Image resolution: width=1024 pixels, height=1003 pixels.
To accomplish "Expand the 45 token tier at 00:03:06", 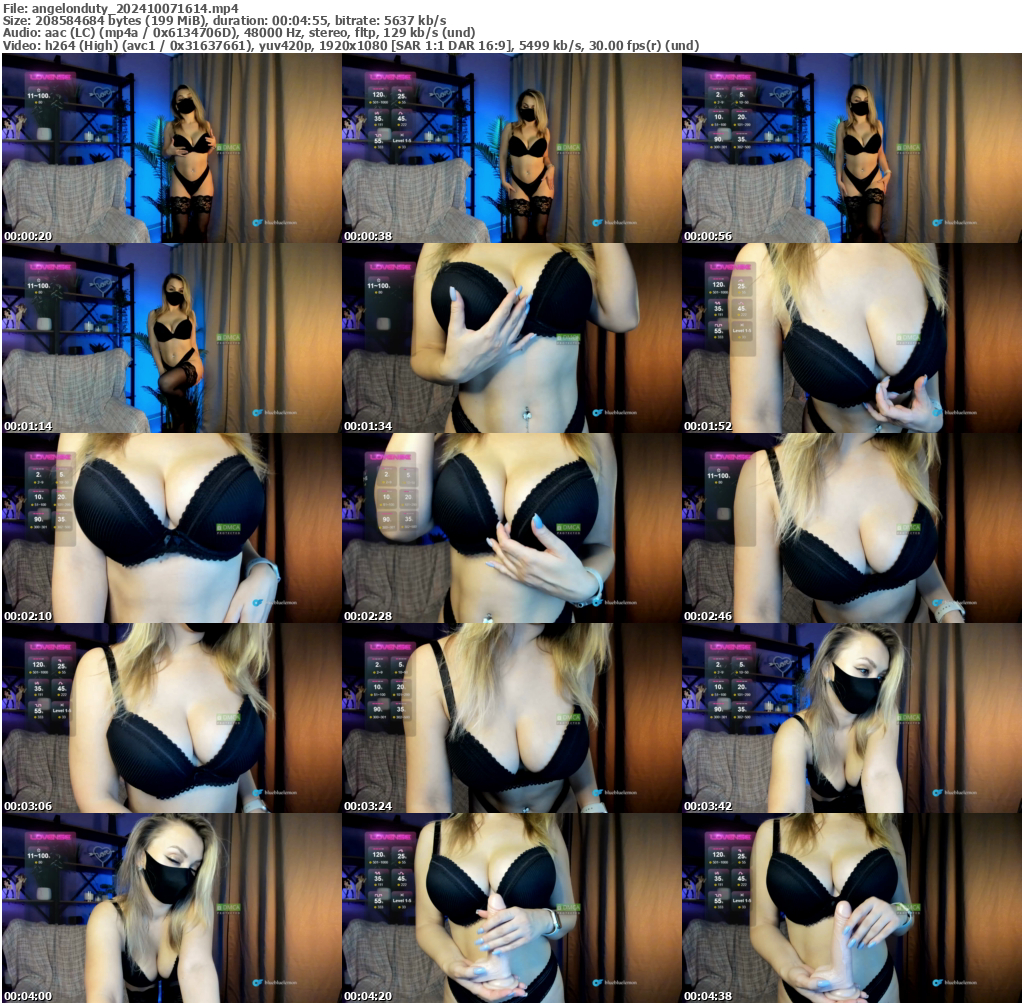I will [60, 689].
